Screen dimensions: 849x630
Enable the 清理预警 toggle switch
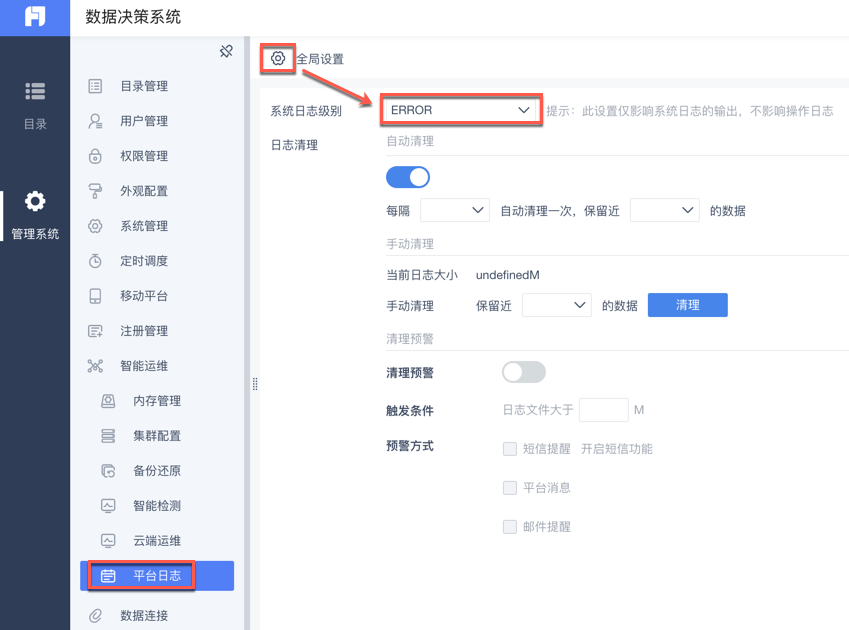coord(523,372)
